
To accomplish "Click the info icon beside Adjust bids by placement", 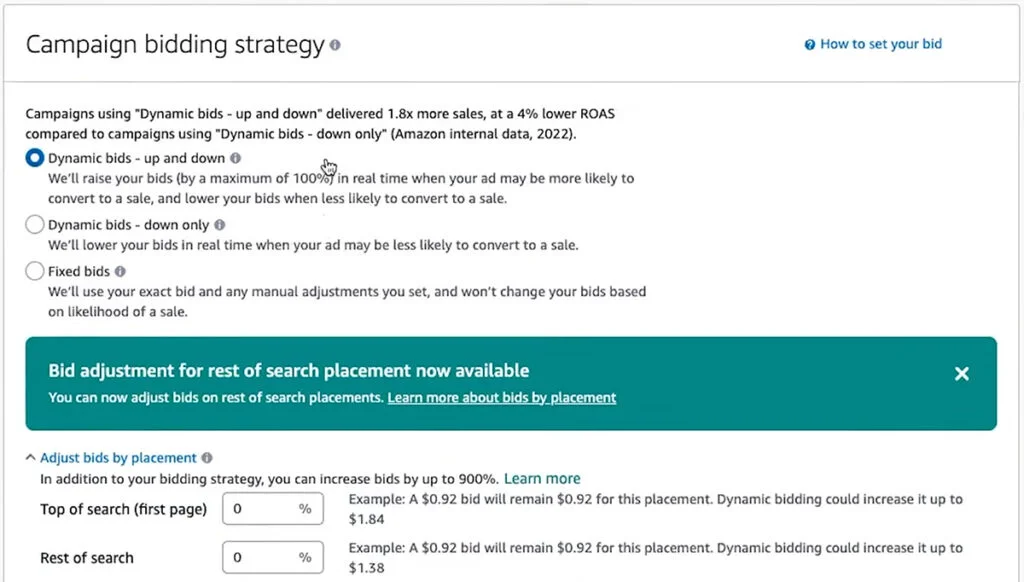I will coord(207,457).
